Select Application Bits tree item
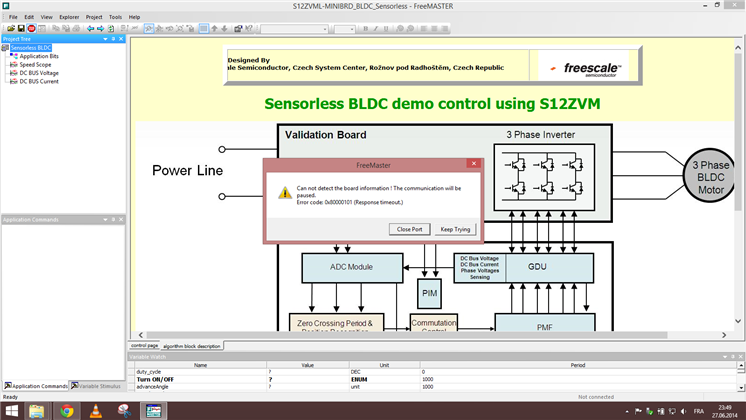This screenshot has height=420, width=746. point(39,56)
